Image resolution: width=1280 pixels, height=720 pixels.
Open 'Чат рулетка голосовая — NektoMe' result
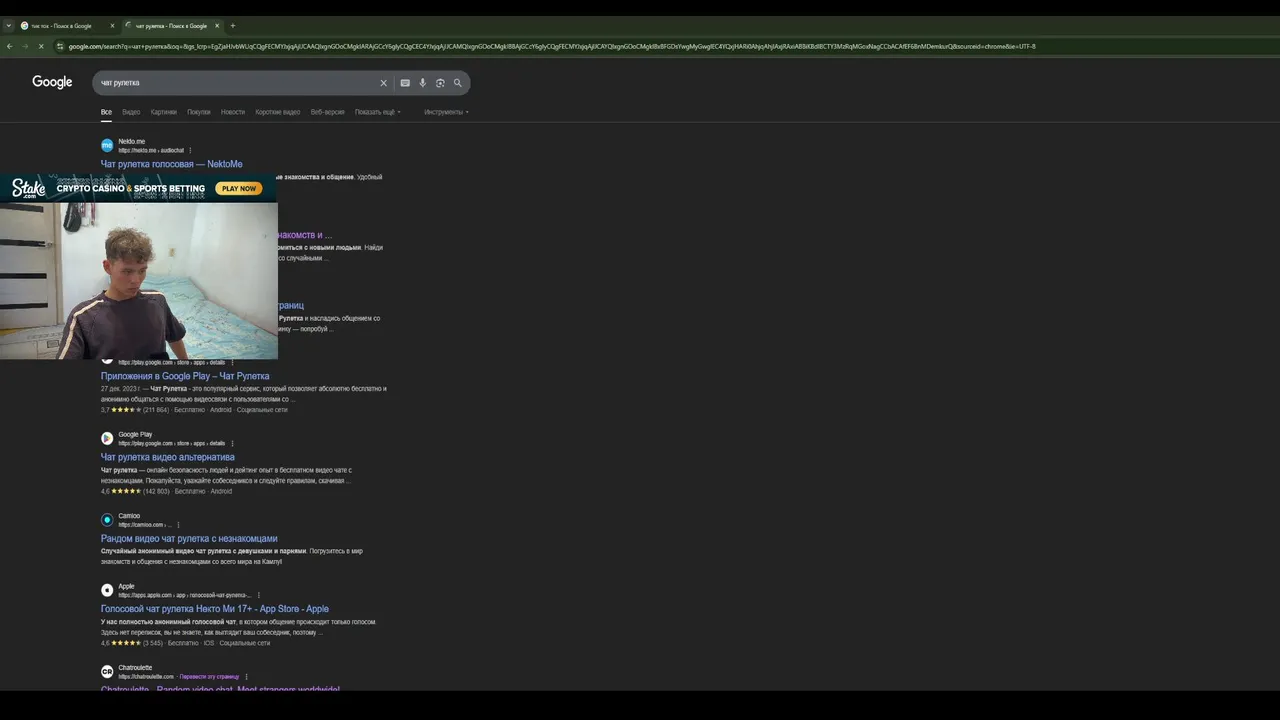point(171,164)
